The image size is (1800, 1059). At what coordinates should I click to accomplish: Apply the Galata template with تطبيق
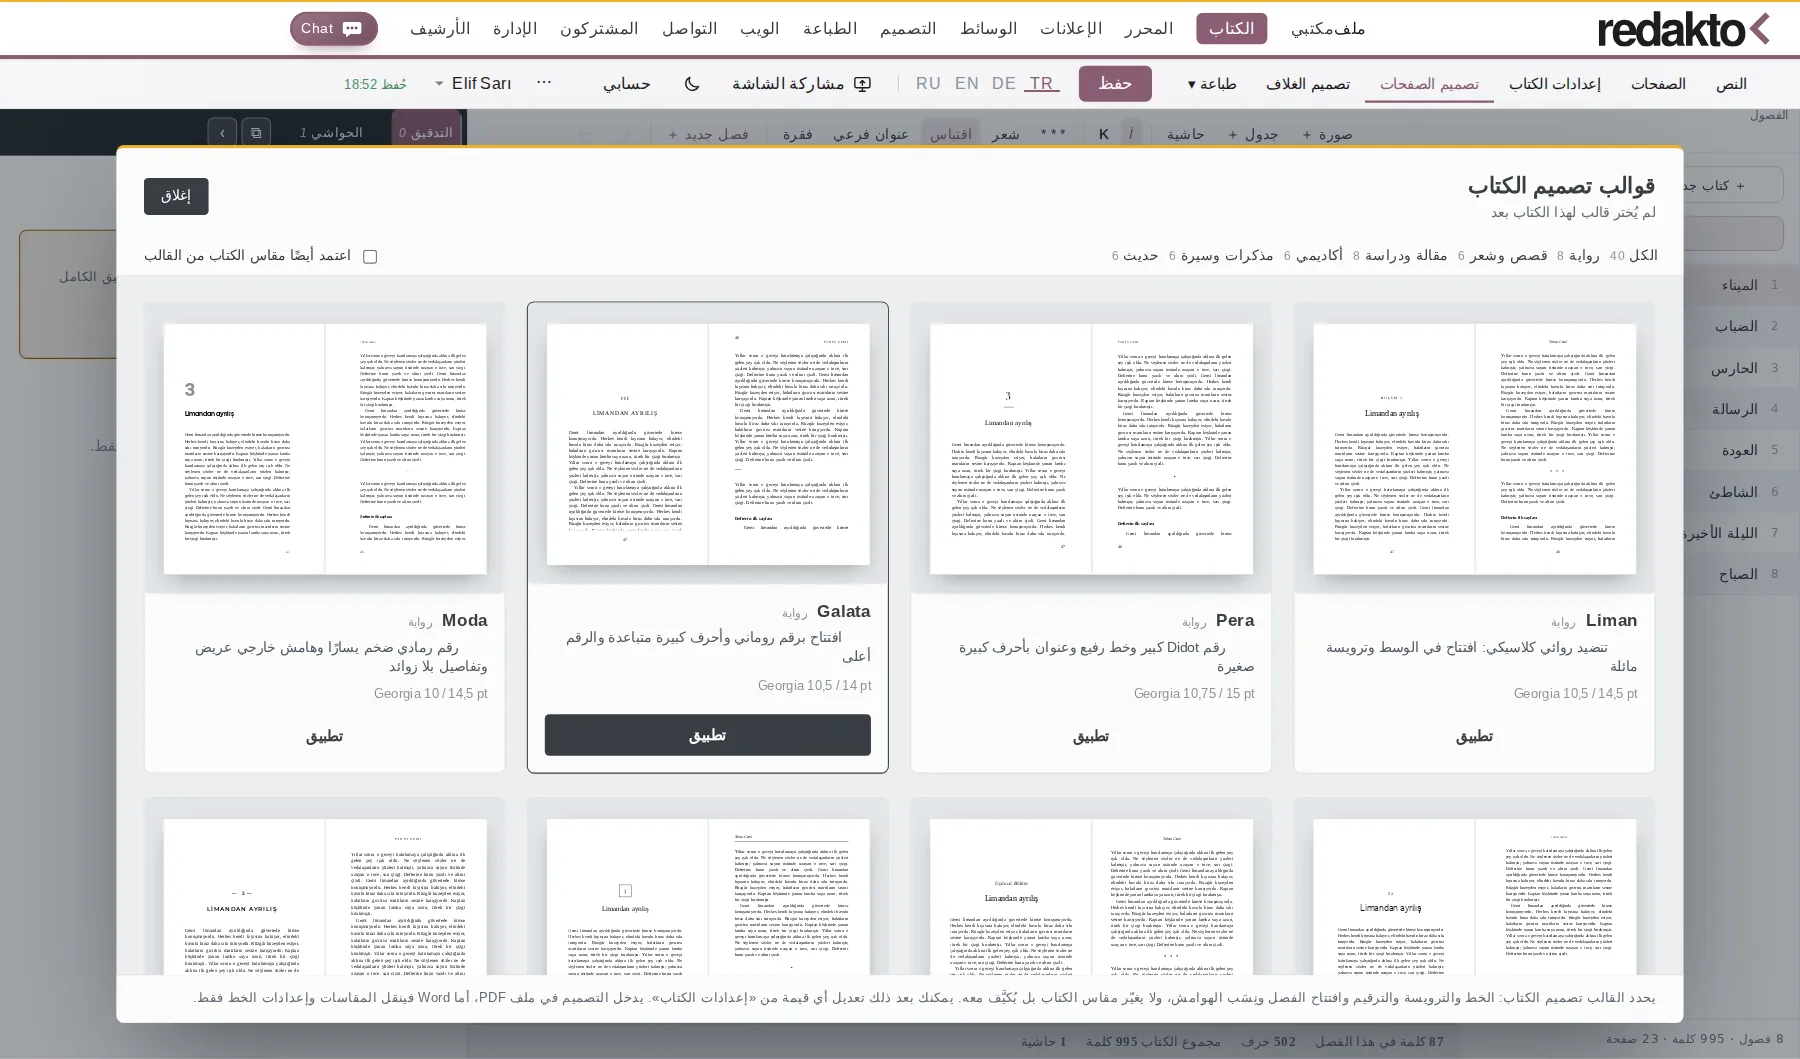[708, 735]
